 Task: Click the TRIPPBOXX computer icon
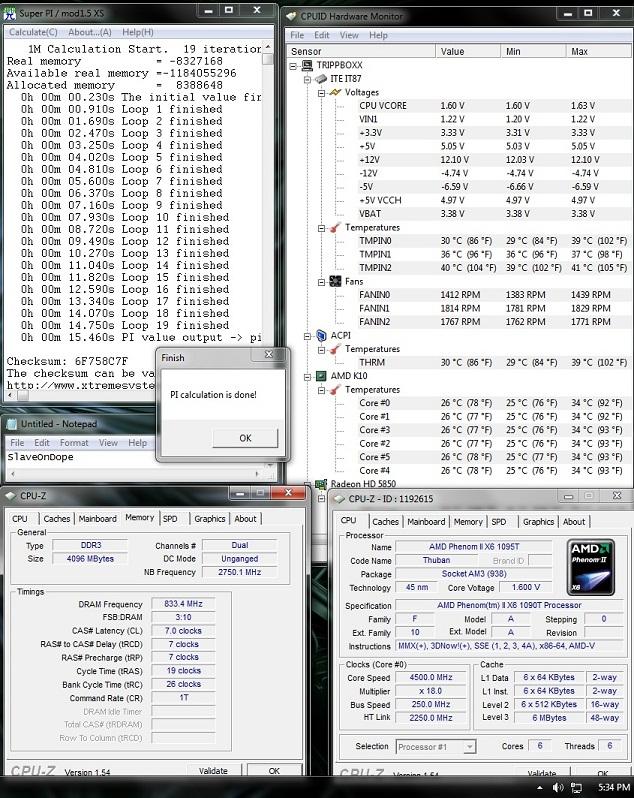[x=307, y=65]
